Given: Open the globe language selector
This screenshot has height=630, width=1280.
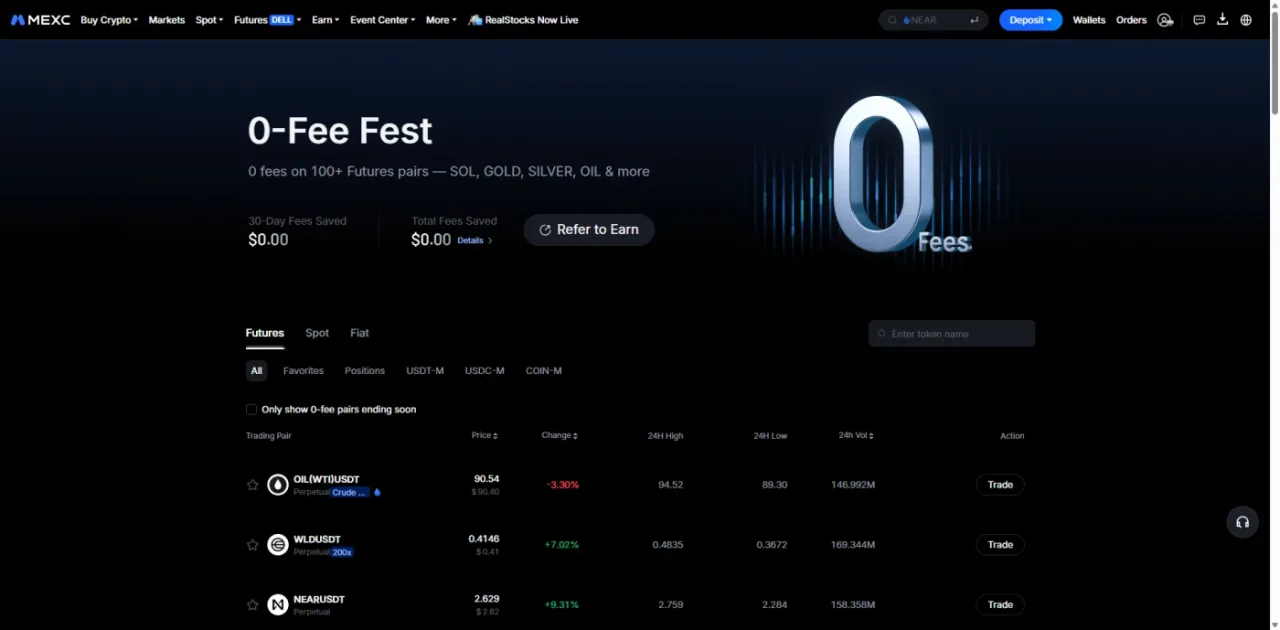Looking at the screenshot, I should [1246, 20].
